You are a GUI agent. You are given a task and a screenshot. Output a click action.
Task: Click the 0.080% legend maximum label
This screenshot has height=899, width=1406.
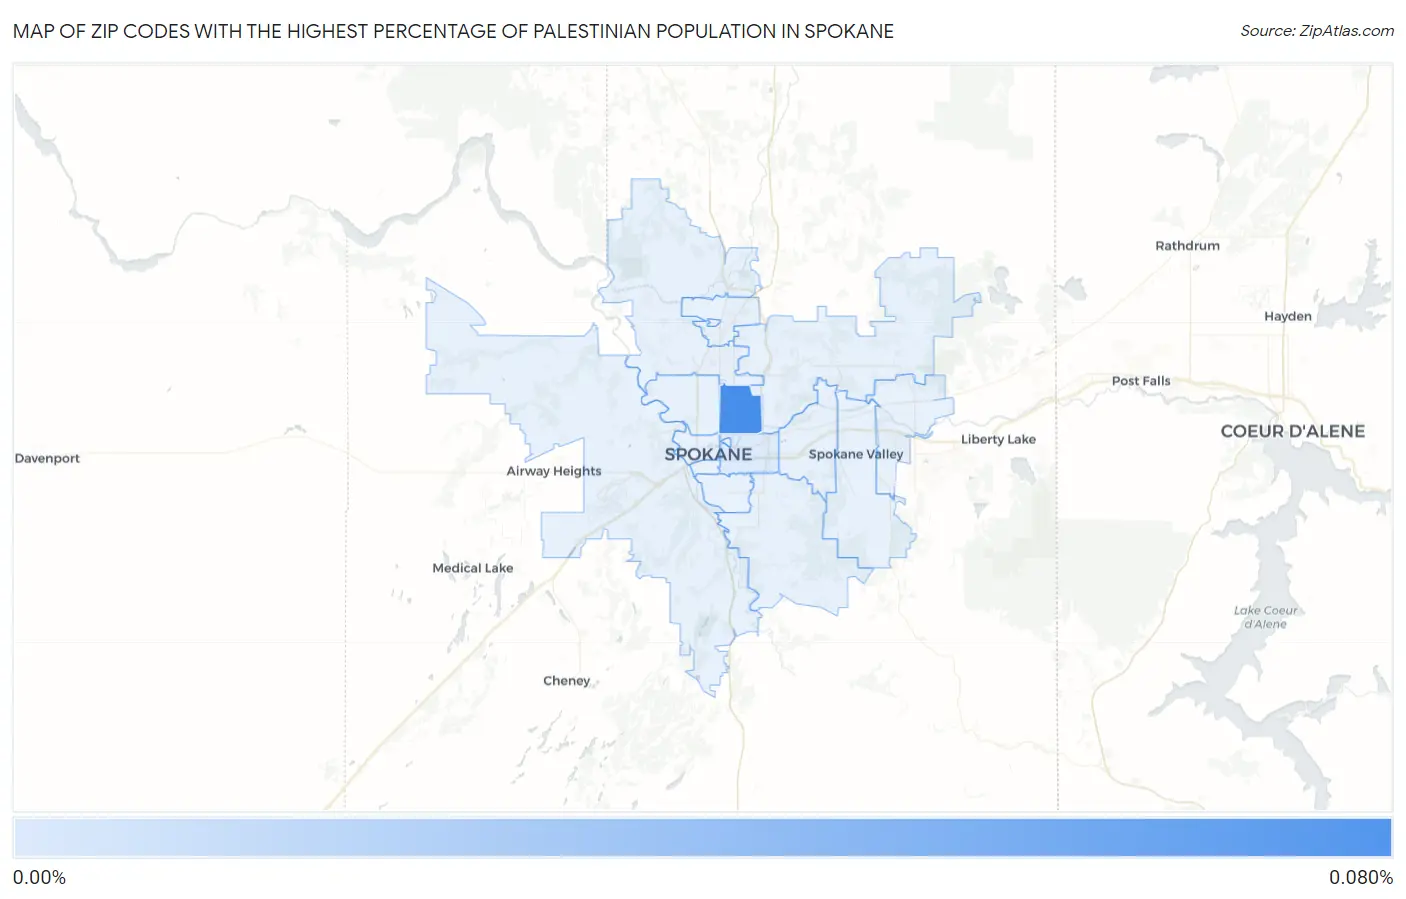1361,878
